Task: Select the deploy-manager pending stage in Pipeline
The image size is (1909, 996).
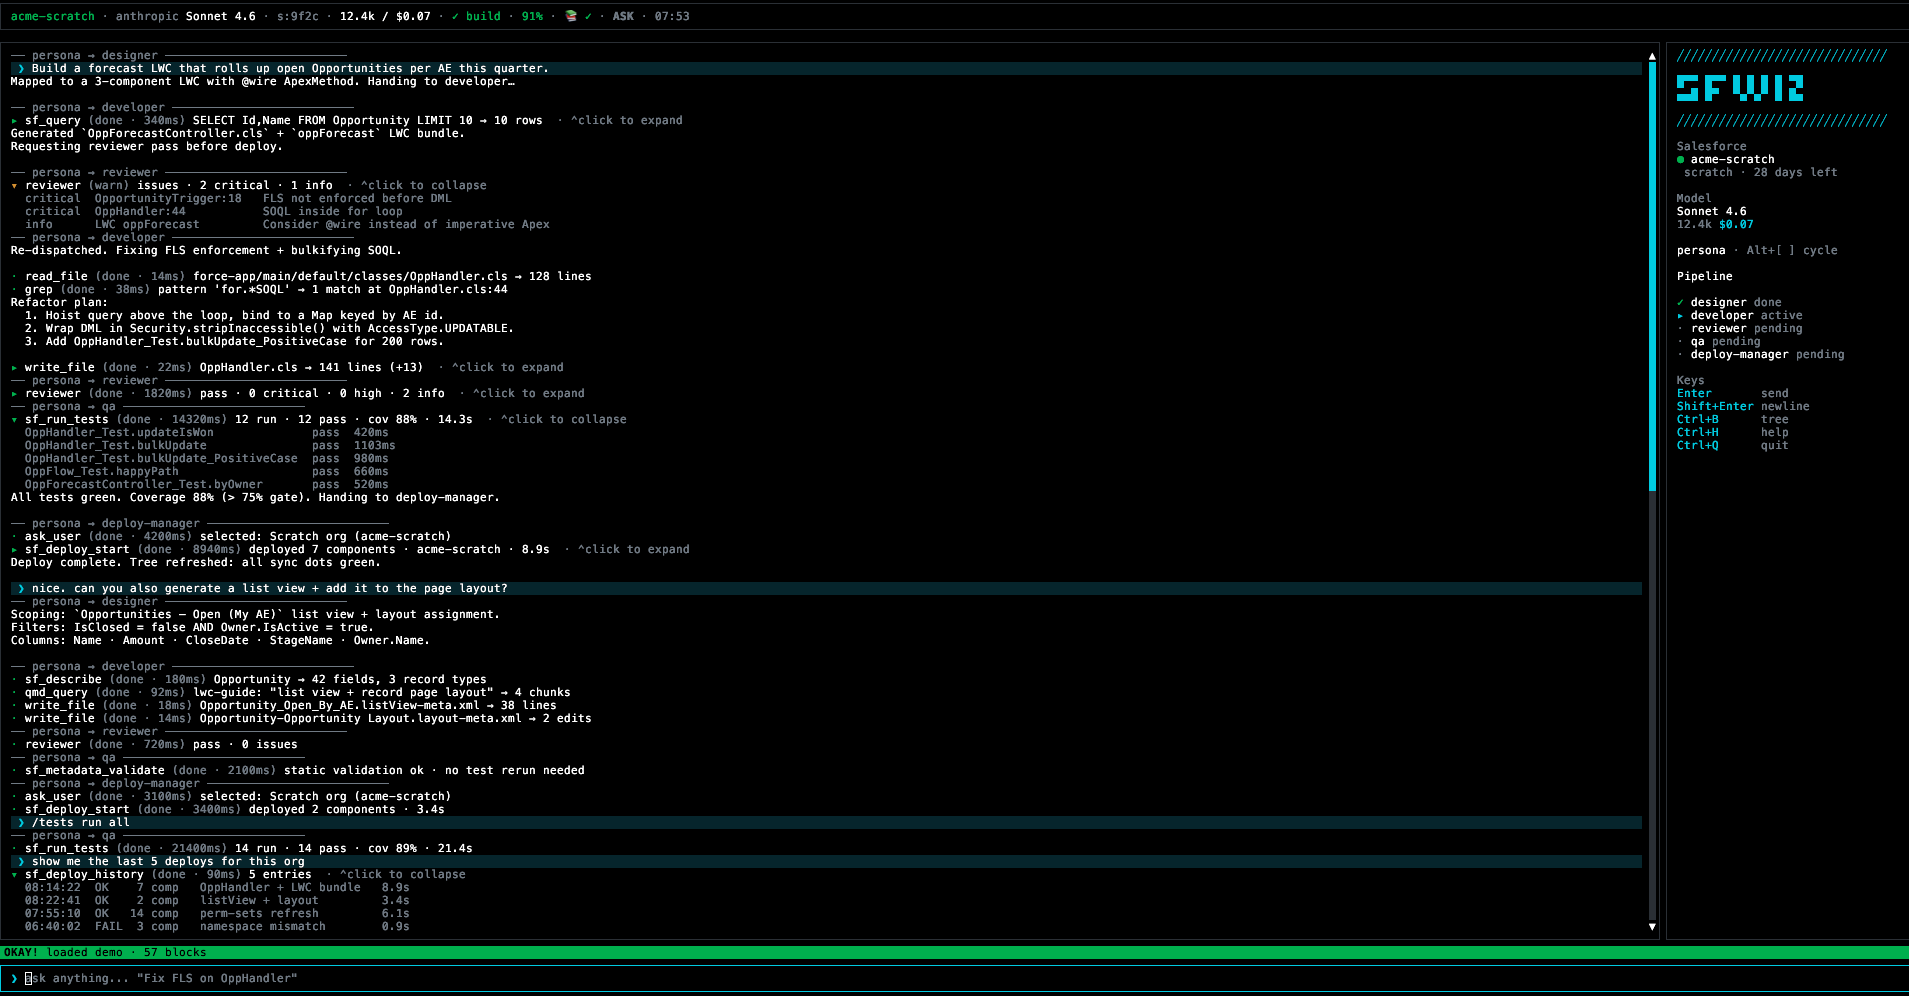Action: coord(1761,354)
